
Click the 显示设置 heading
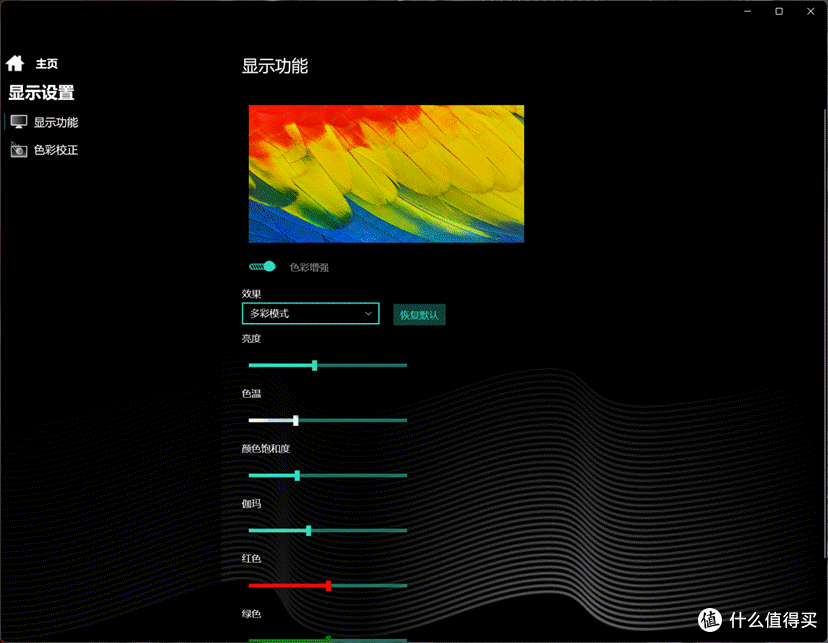pyautogui.click(x=41, y=93)
